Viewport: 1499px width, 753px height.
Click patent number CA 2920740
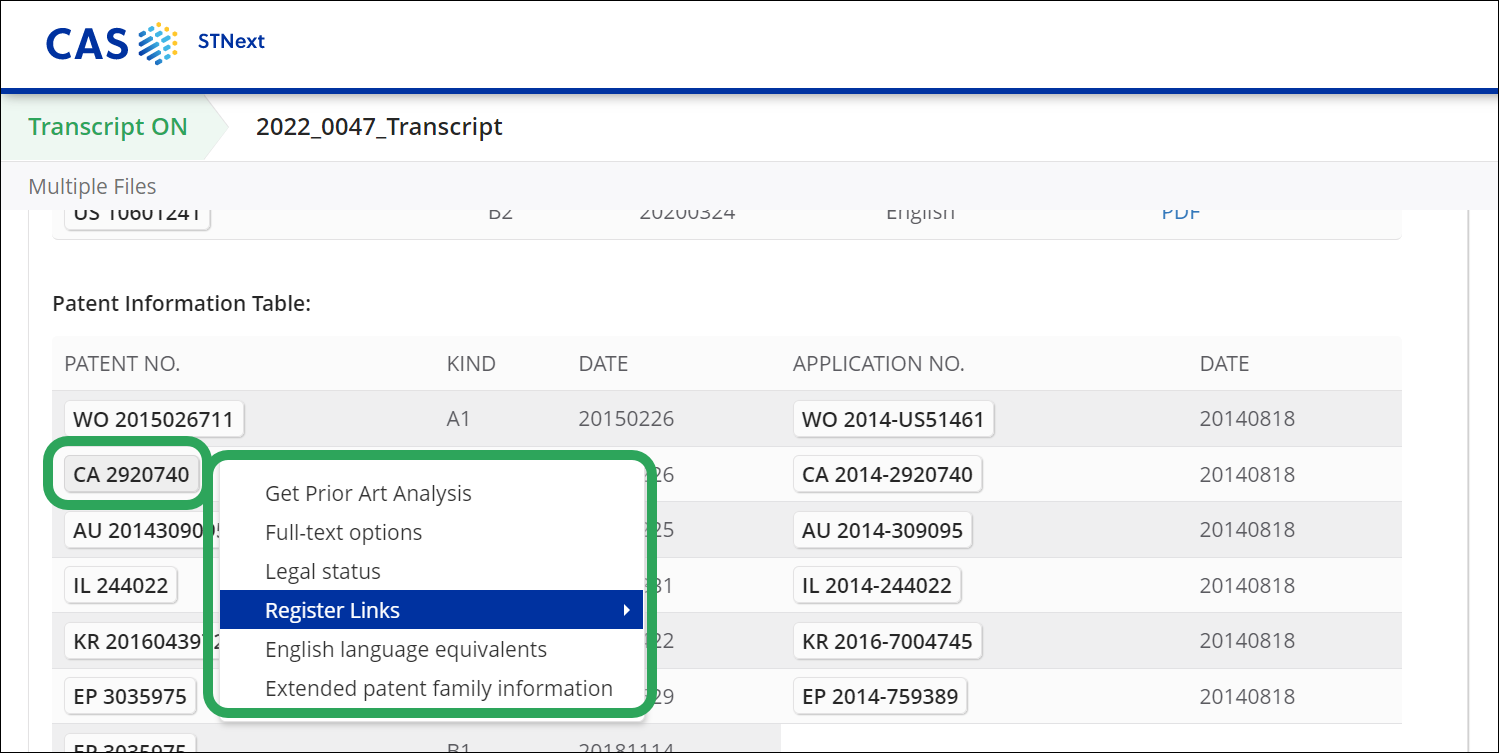131,475
